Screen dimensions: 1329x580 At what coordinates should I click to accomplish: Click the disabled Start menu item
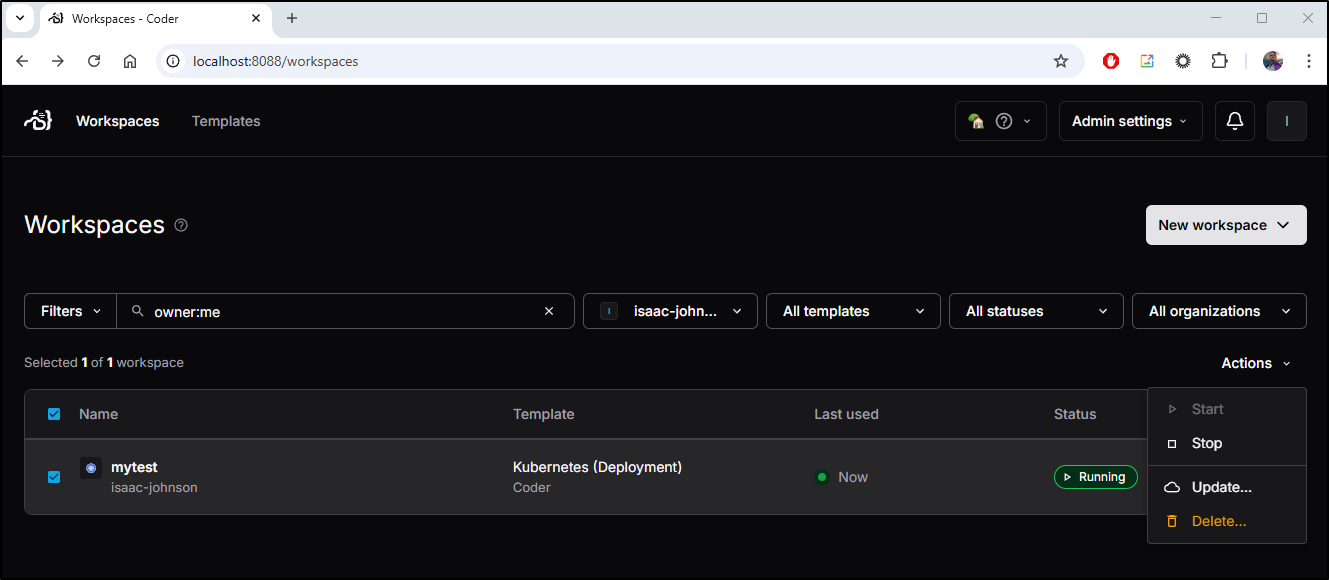[1227, 409]
